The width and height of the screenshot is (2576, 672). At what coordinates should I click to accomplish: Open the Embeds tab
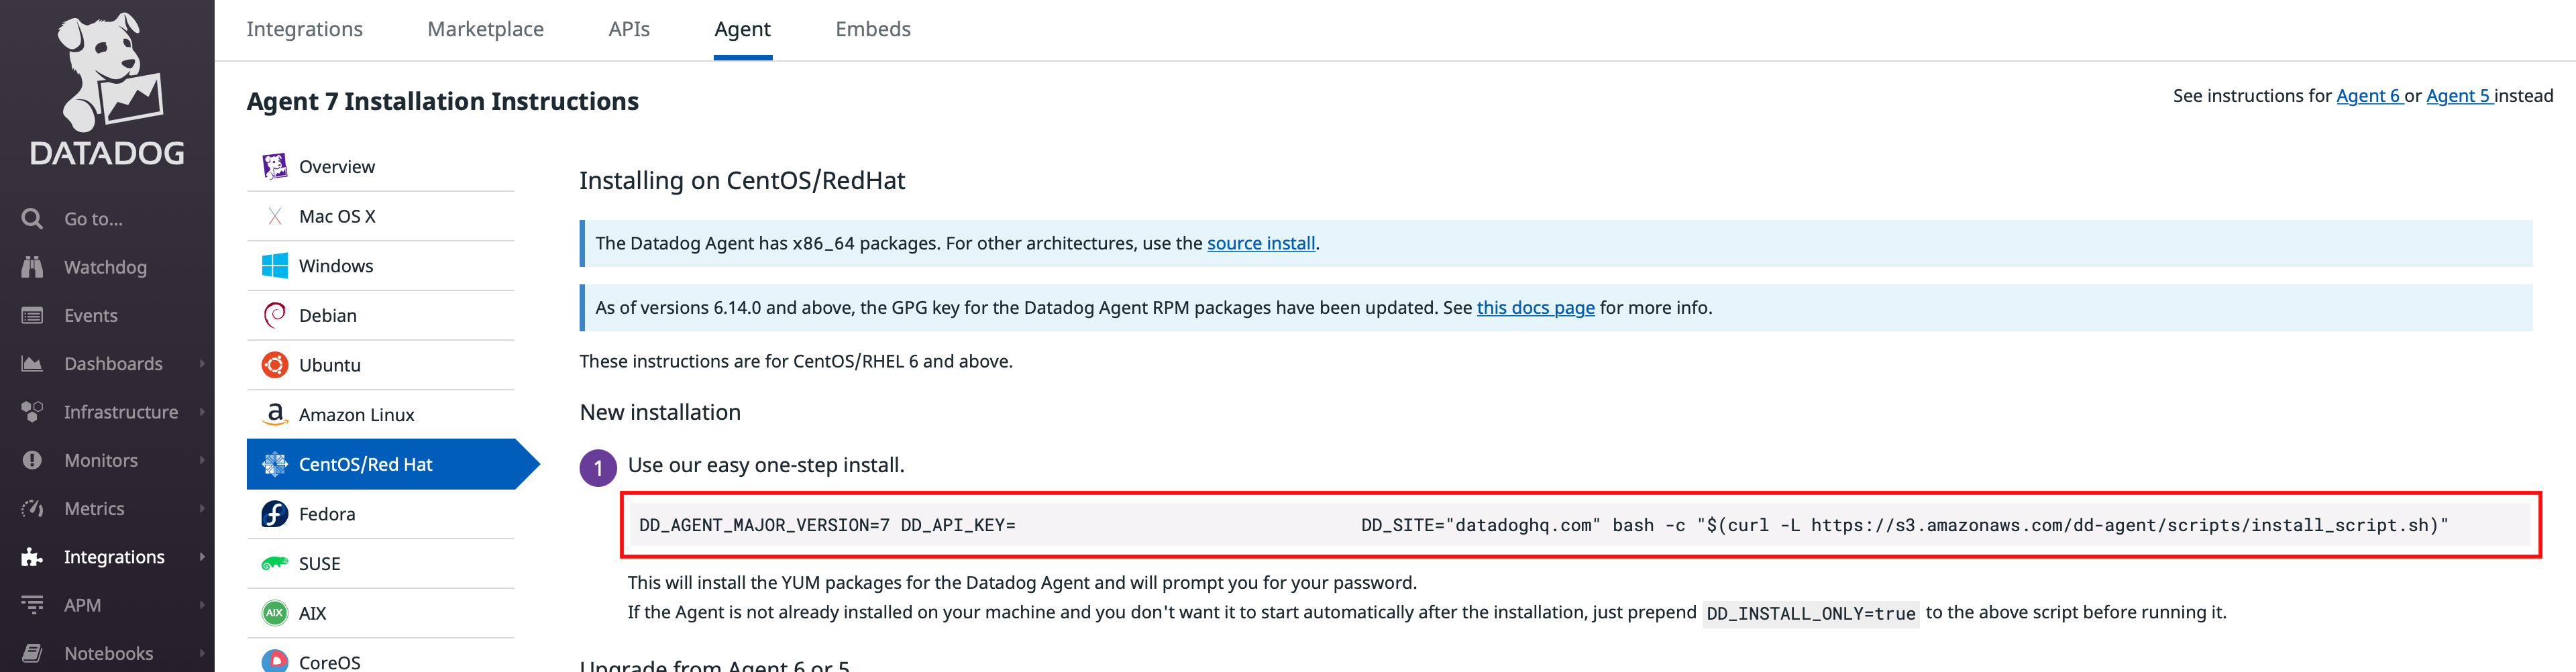coord(873,29)
